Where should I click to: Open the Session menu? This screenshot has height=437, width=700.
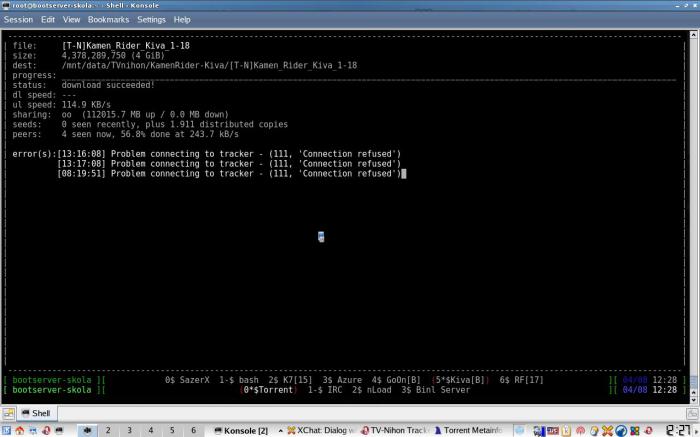18,20
